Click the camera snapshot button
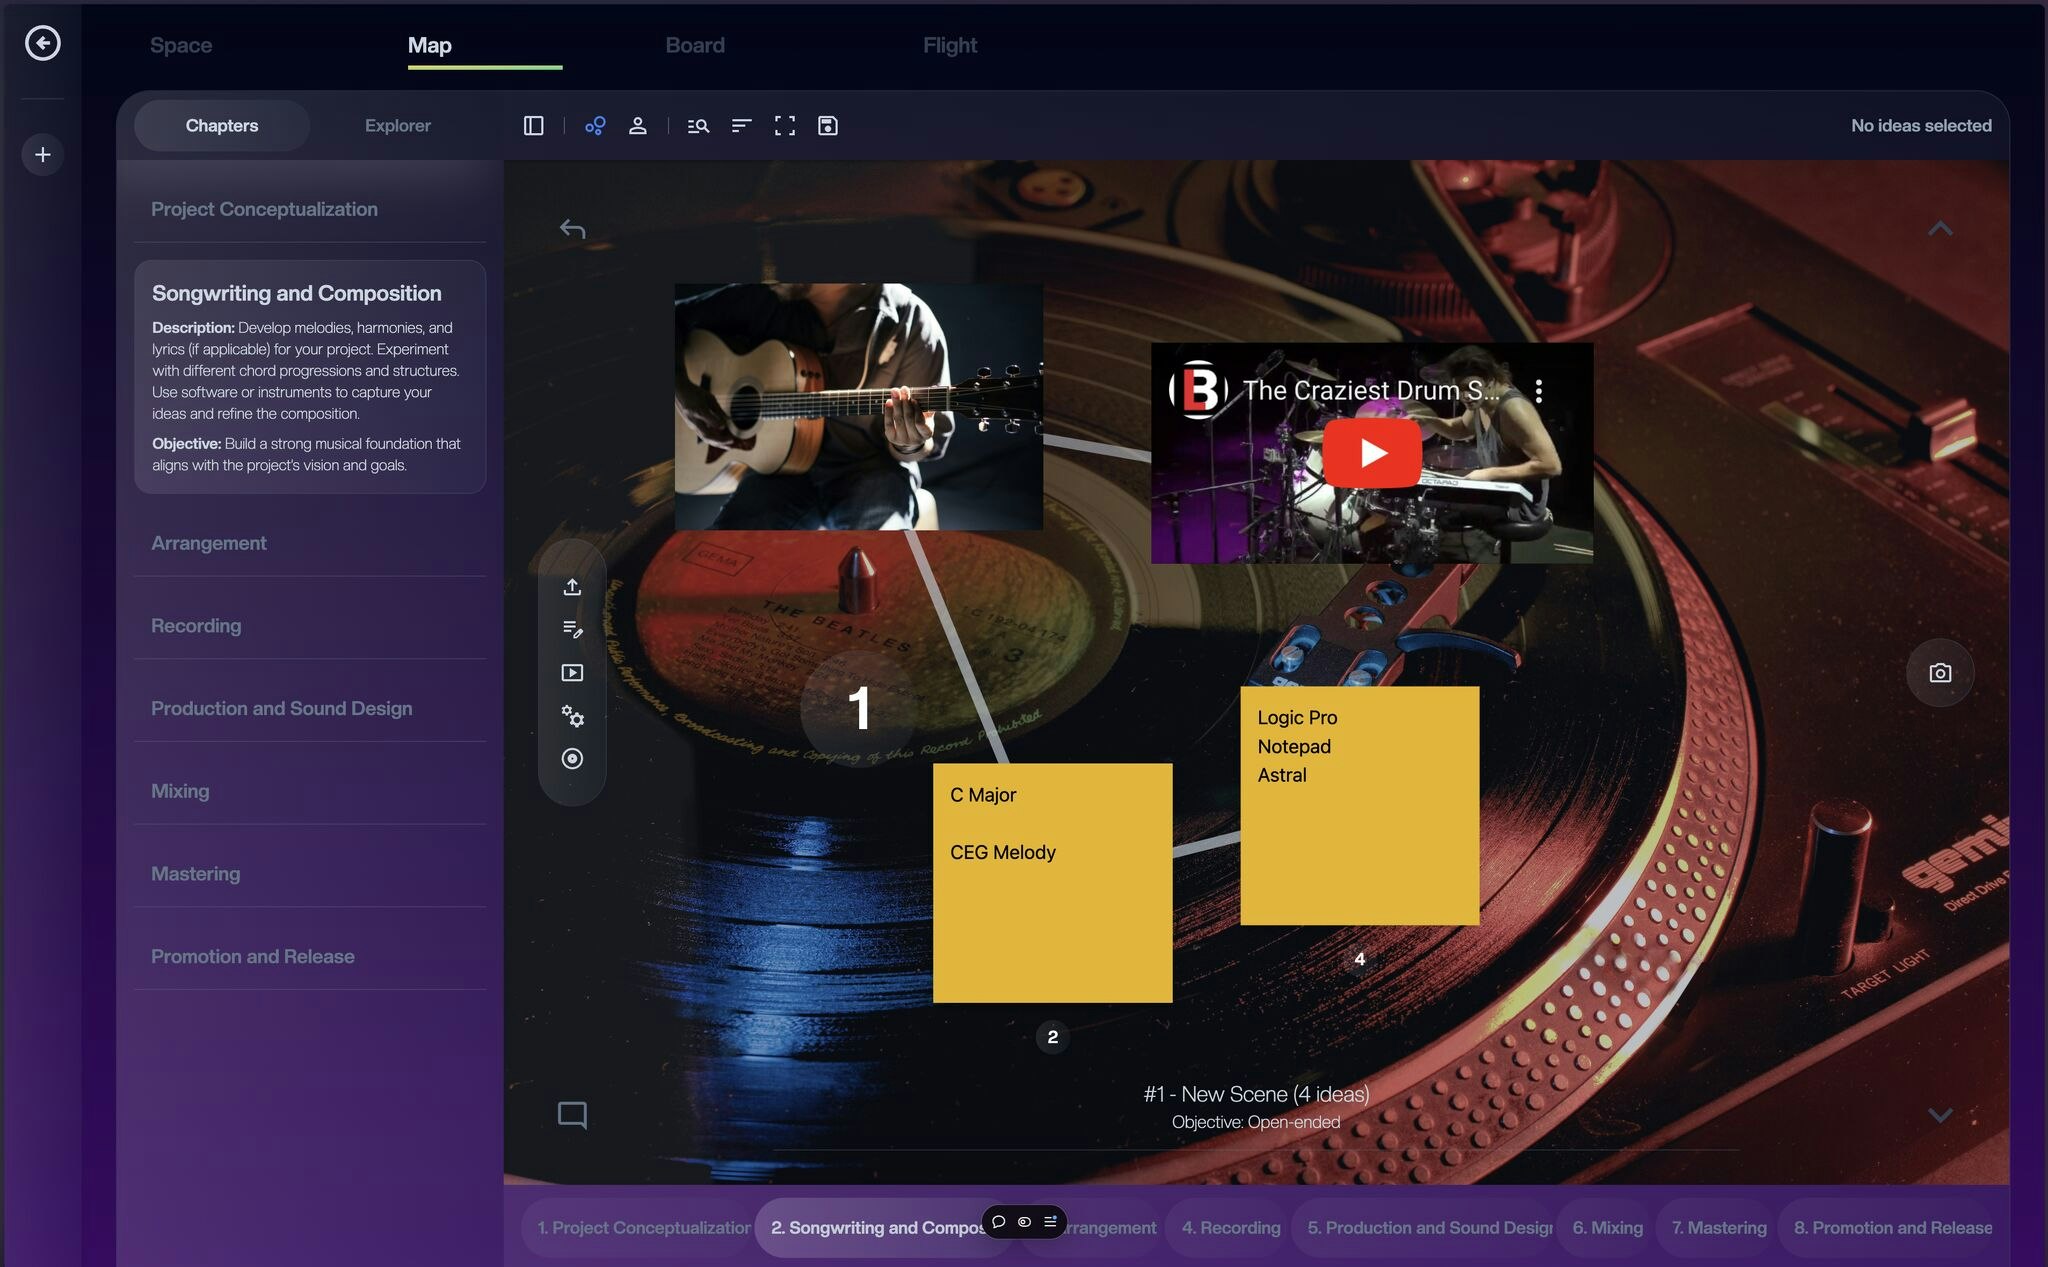Viewport: 2048px width, 1267px height. pyautogui.click(x=1939, y=673)
